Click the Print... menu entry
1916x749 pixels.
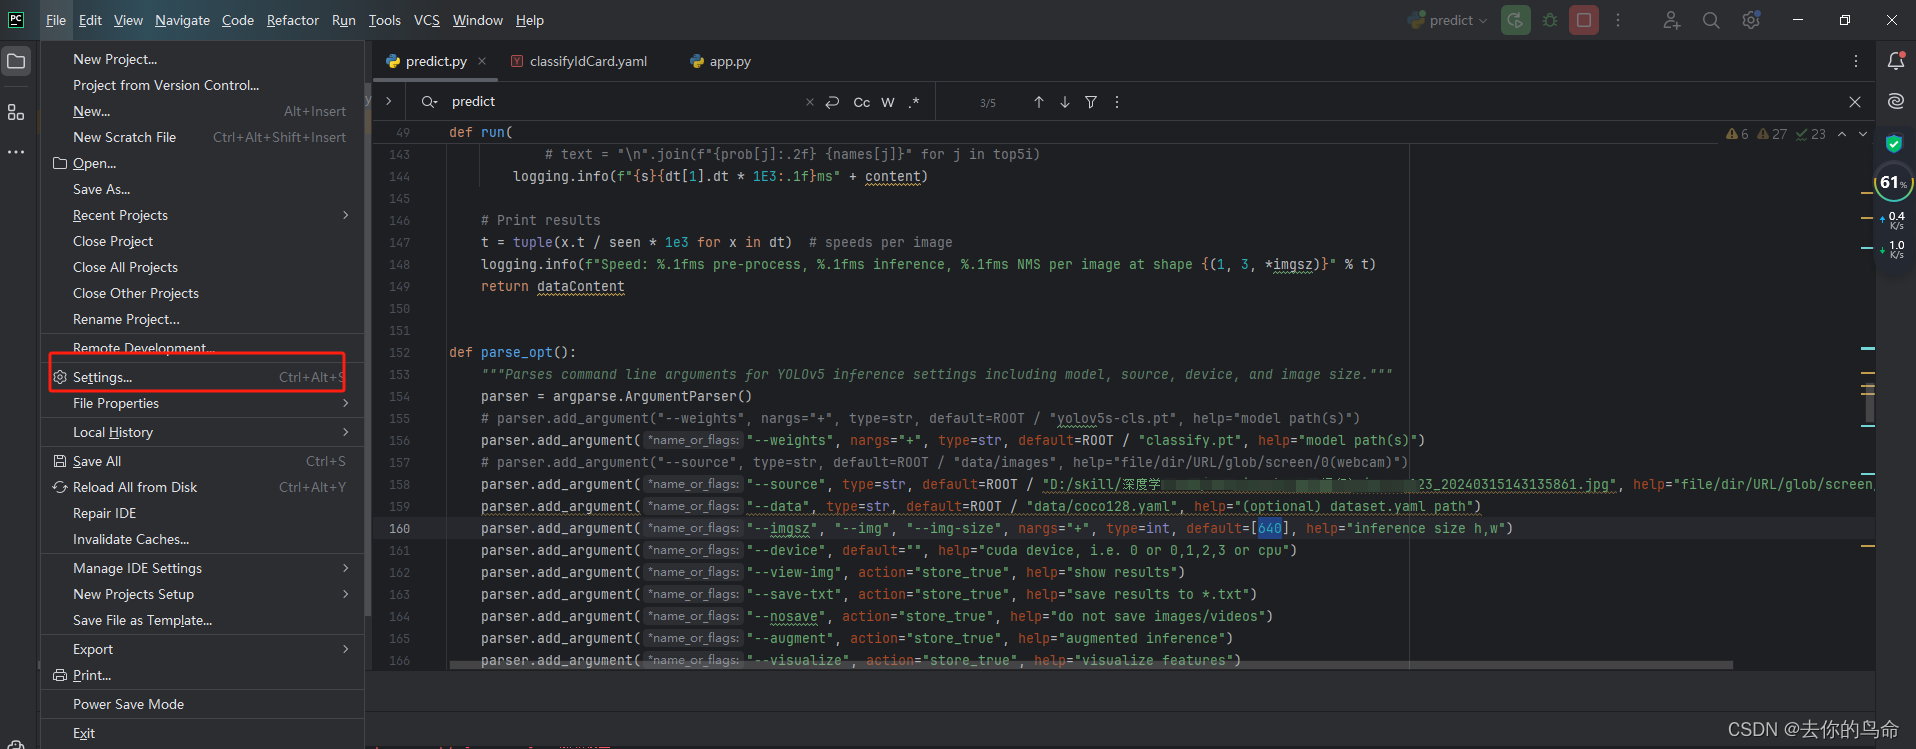coord(202,675)
